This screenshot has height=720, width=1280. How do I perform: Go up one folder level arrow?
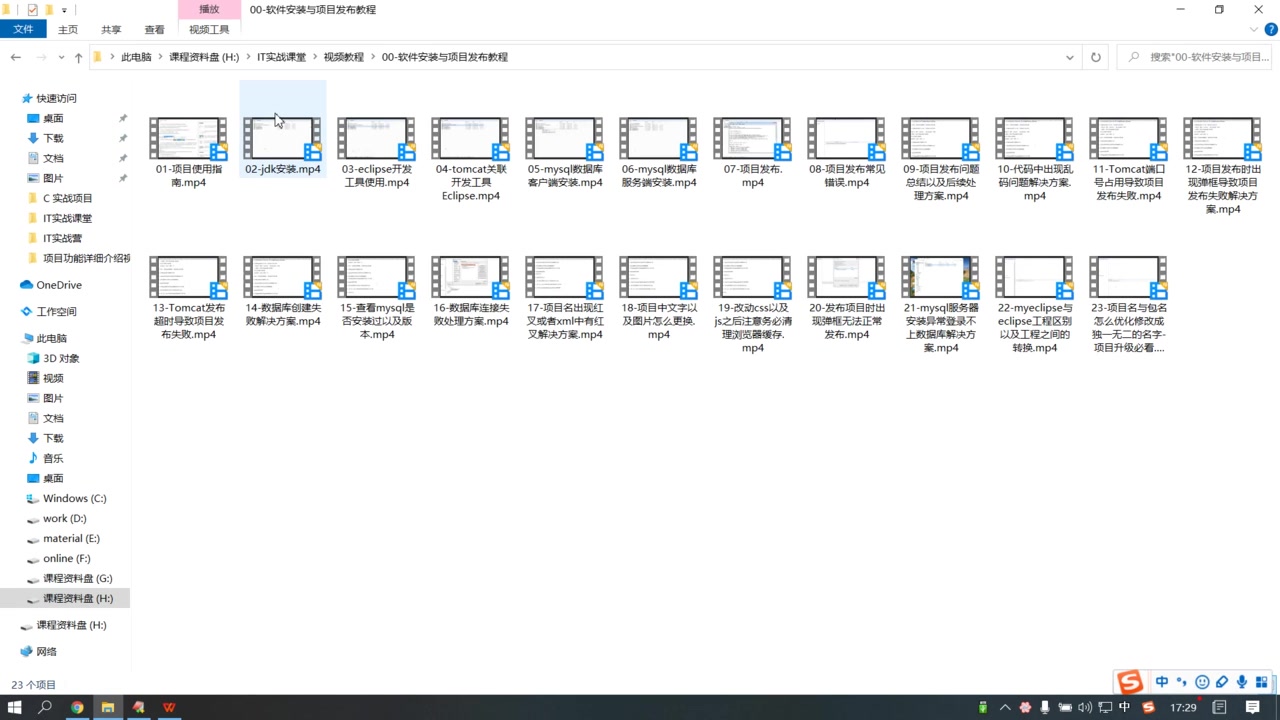tap(78, 57)
